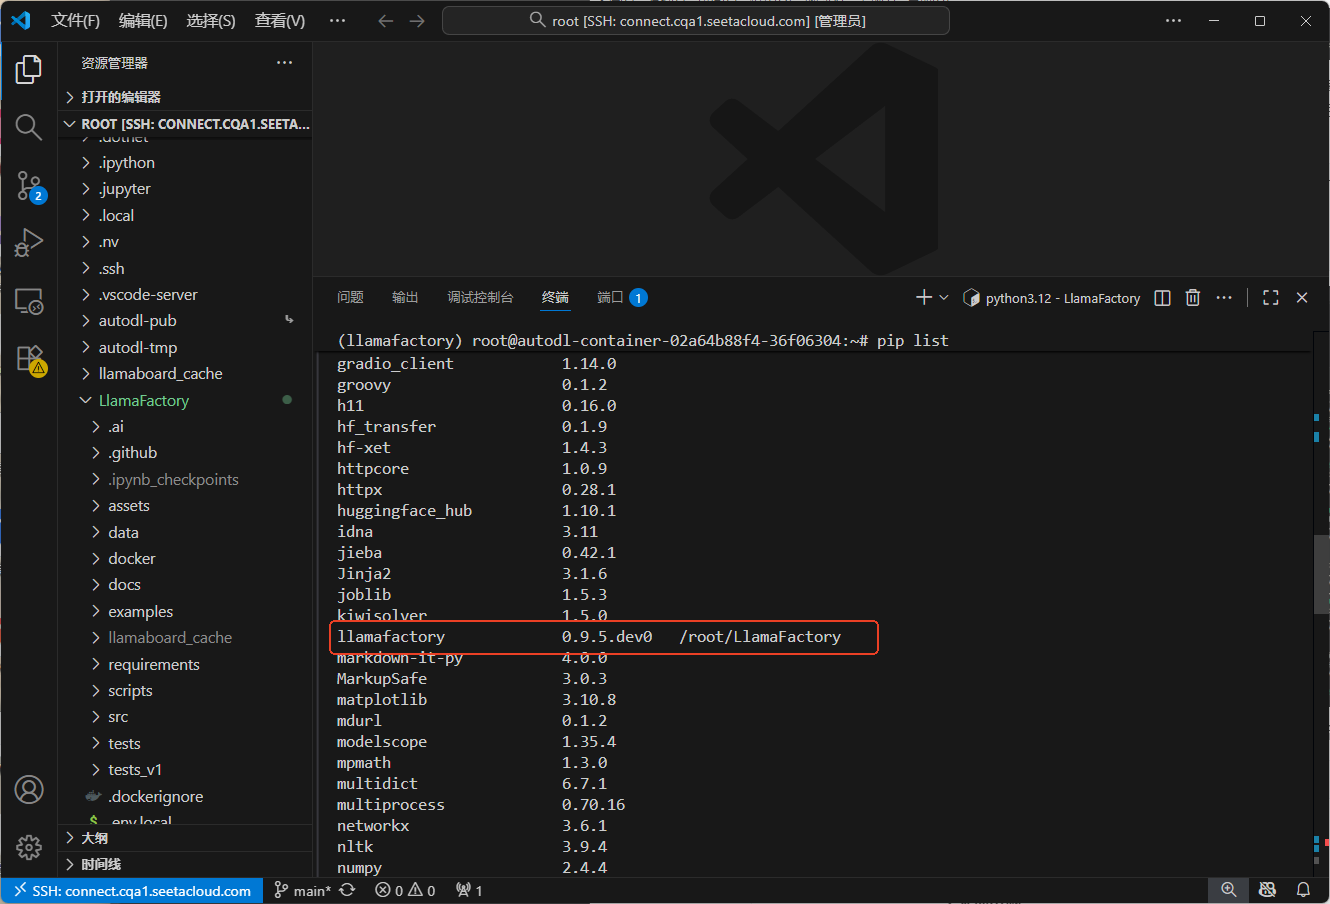Expand the src folder
Image resolution: width=1330 pixels, height=904 pixels.
(x=185, y=717)
